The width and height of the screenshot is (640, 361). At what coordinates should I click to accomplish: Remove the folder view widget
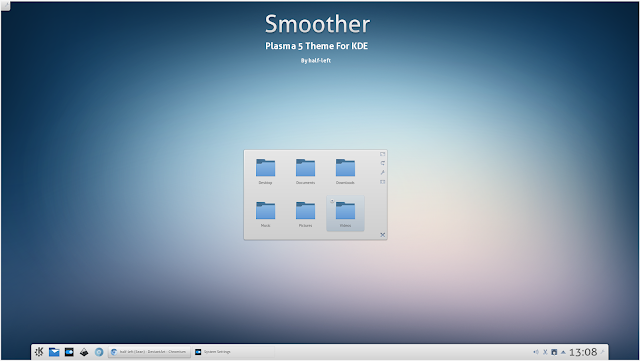pyautogui.click(x=382, y=235)
